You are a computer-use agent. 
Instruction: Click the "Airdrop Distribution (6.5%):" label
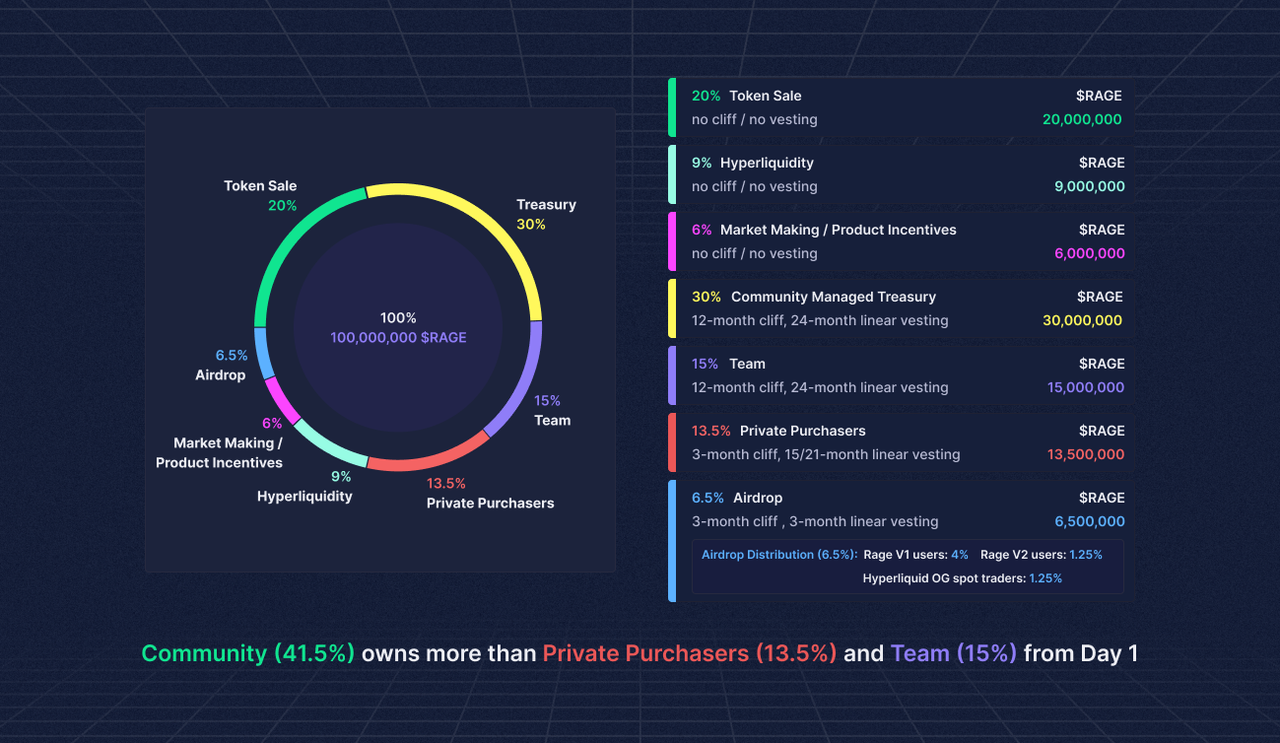point(779,555)
